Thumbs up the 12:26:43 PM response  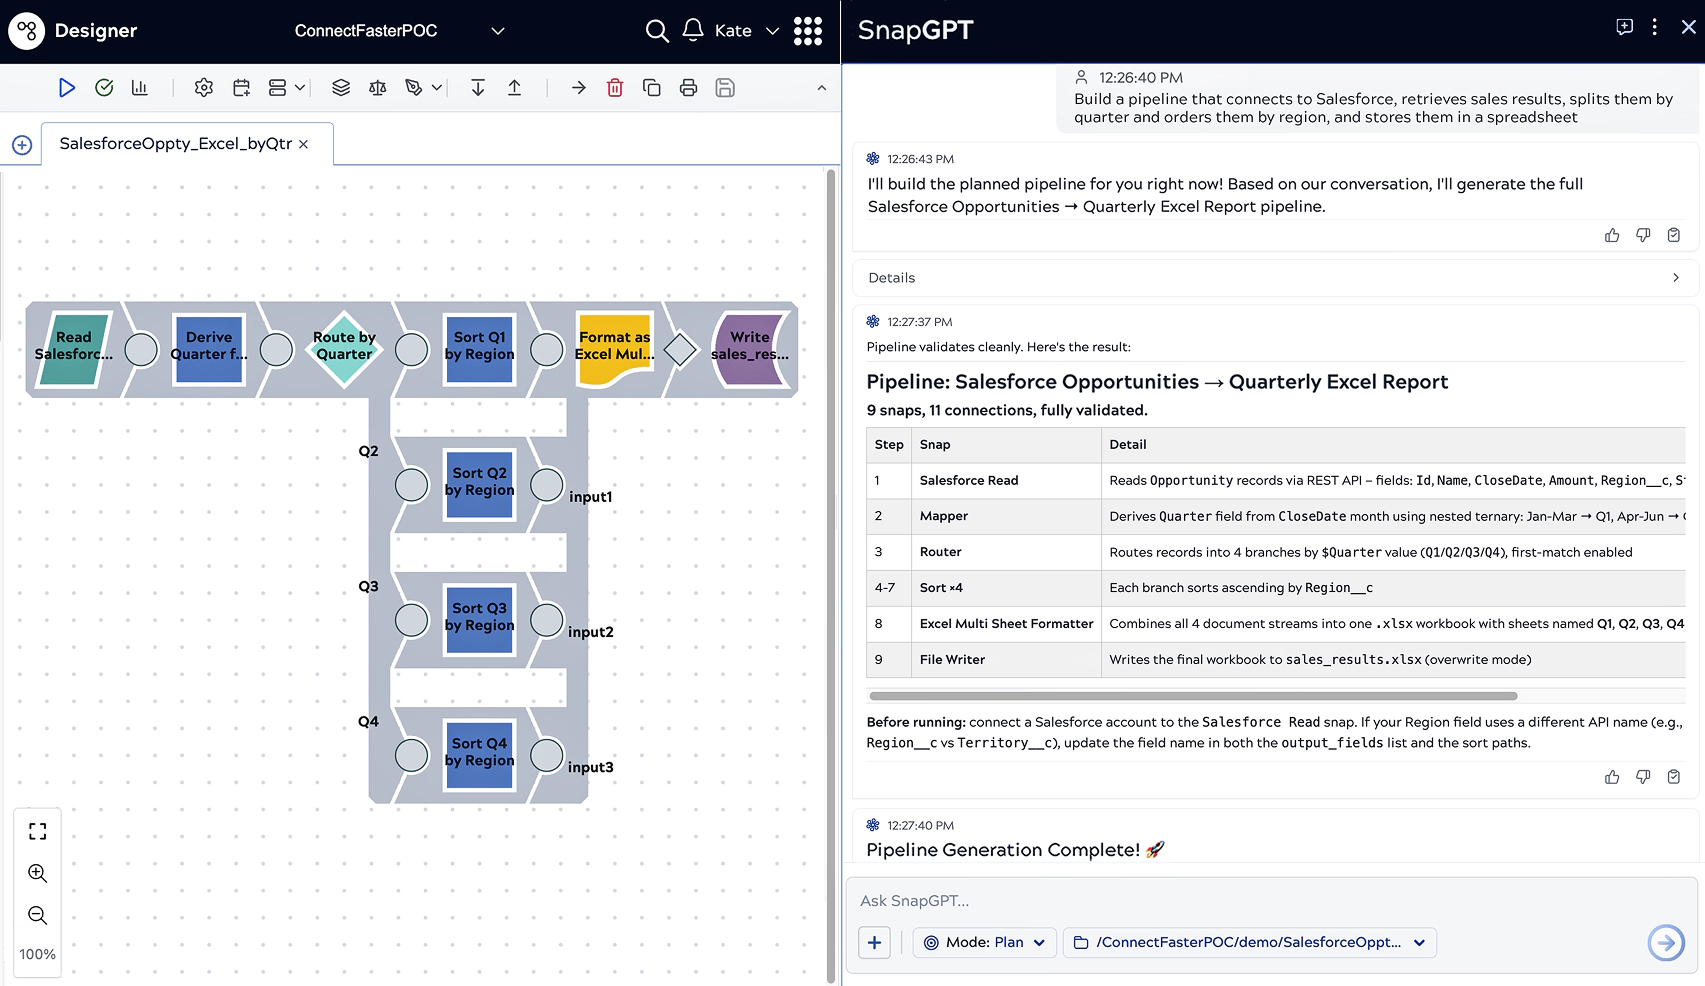(1612, 235)
